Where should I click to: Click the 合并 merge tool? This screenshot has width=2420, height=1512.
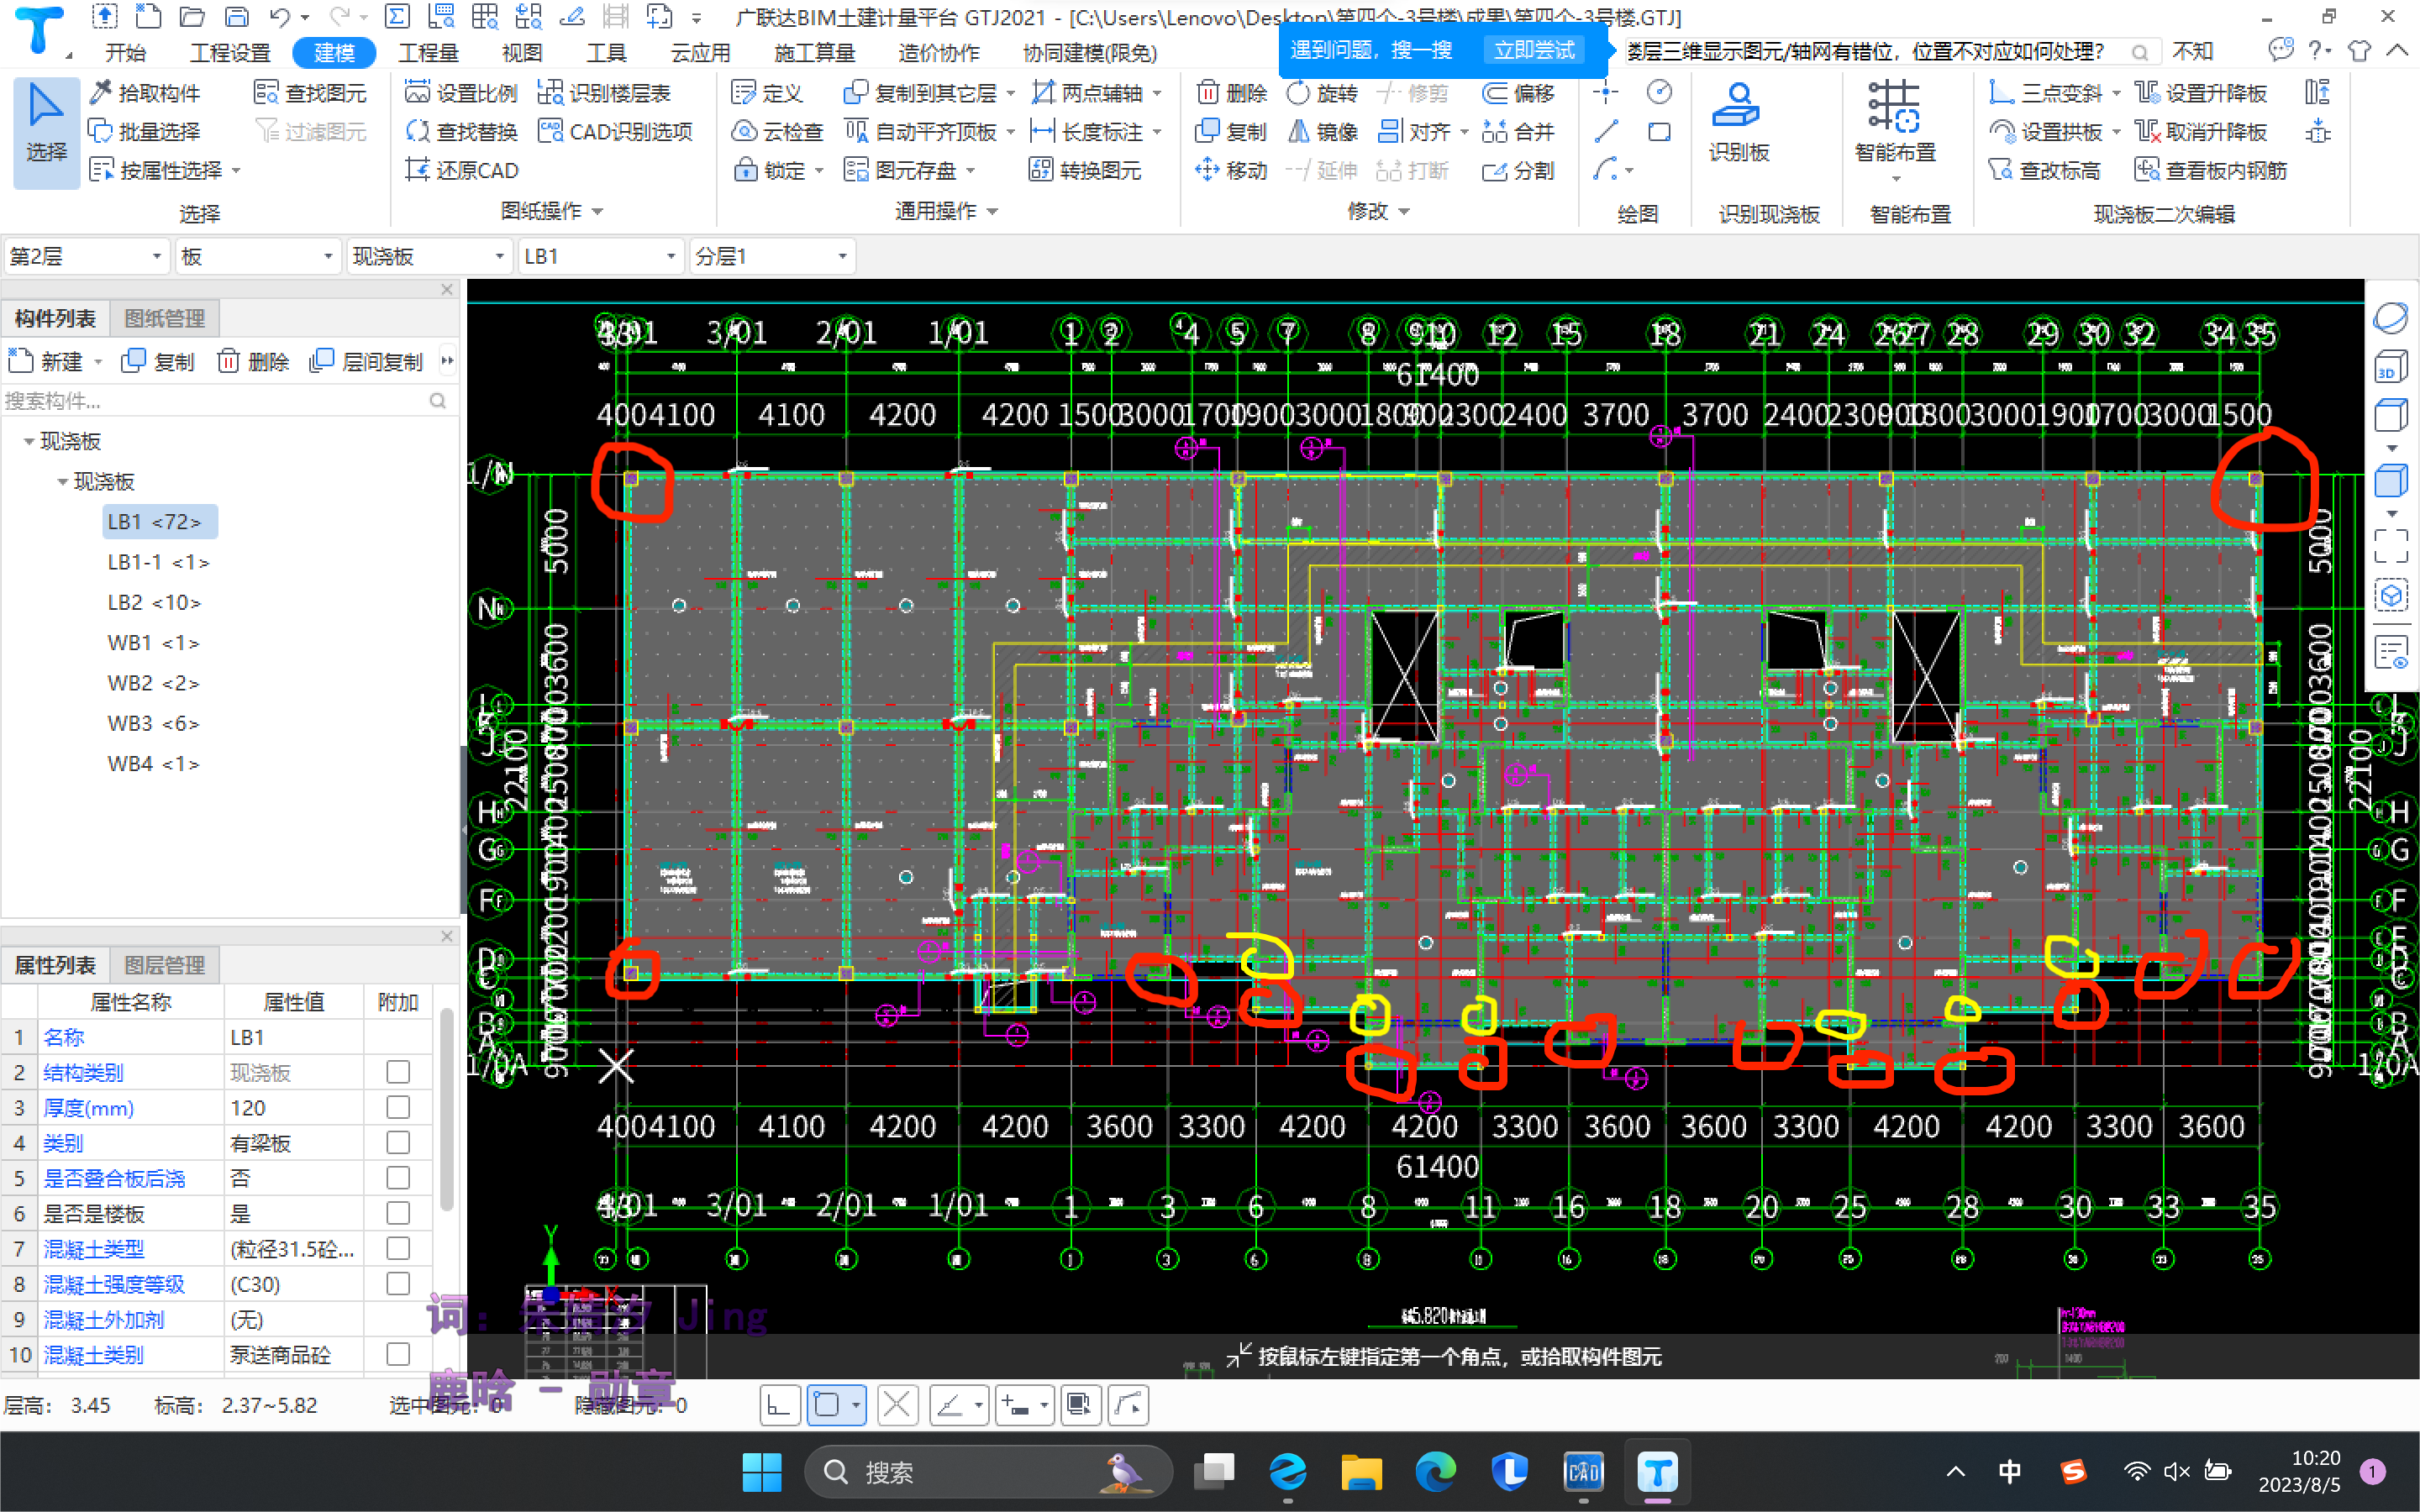1518,131
